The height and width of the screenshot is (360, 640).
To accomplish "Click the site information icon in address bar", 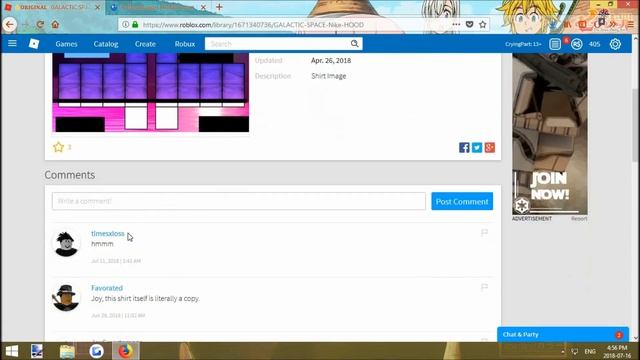I will coord(126,24).
